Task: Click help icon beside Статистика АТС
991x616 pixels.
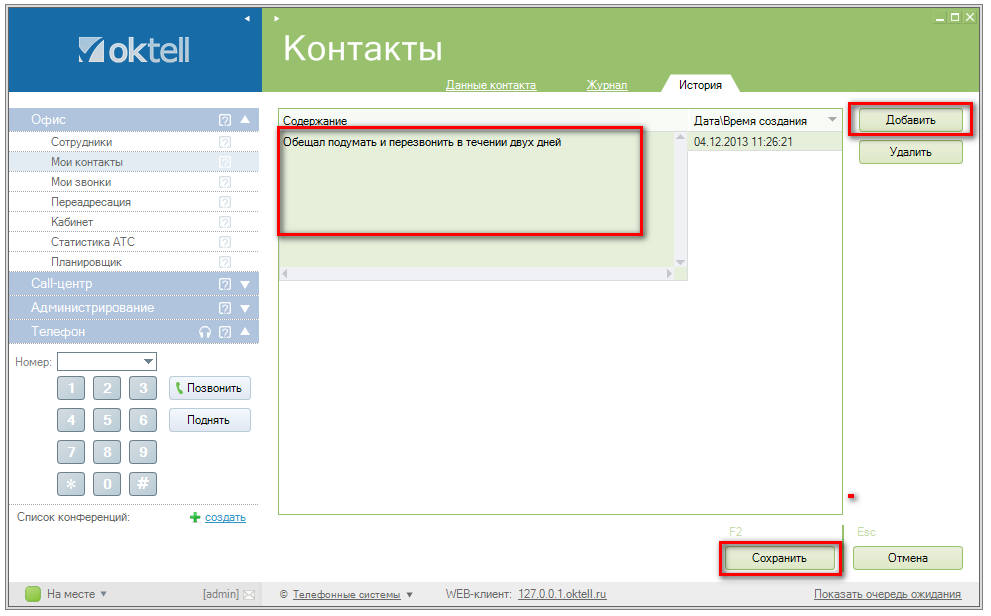Action: 225,242
